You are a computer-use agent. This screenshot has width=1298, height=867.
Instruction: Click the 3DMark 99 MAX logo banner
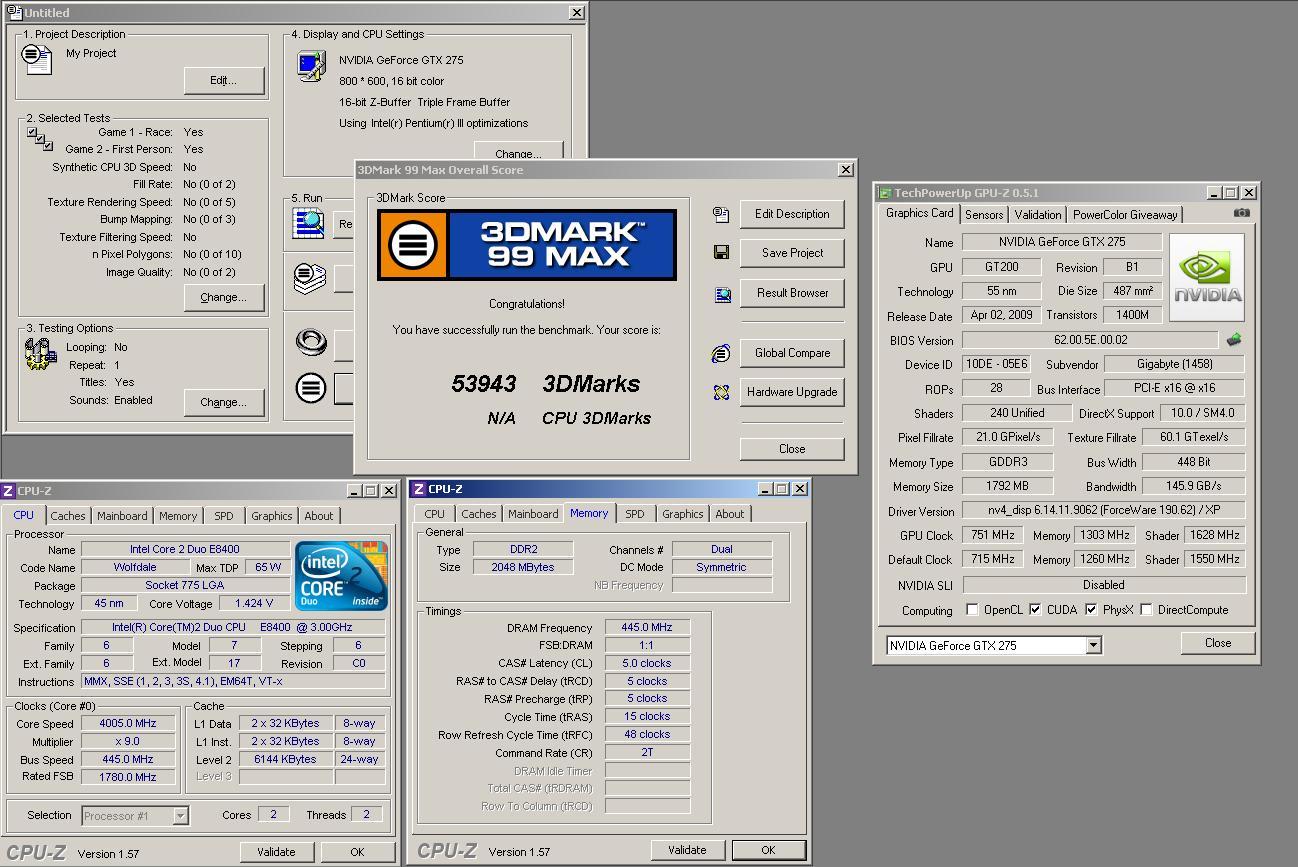coord(527,245)
